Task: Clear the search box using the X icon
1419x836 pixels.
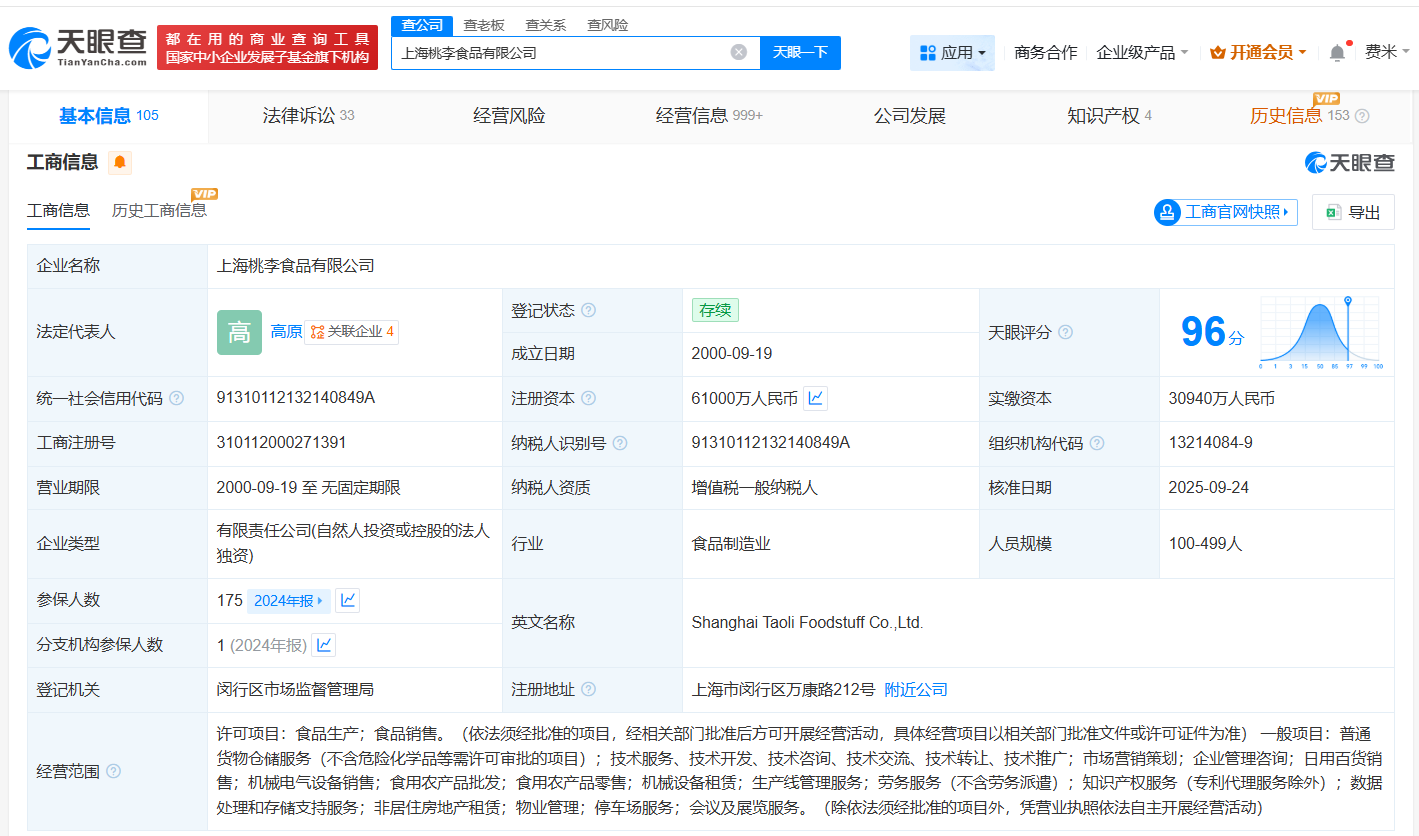Action: tap(738, 52)
